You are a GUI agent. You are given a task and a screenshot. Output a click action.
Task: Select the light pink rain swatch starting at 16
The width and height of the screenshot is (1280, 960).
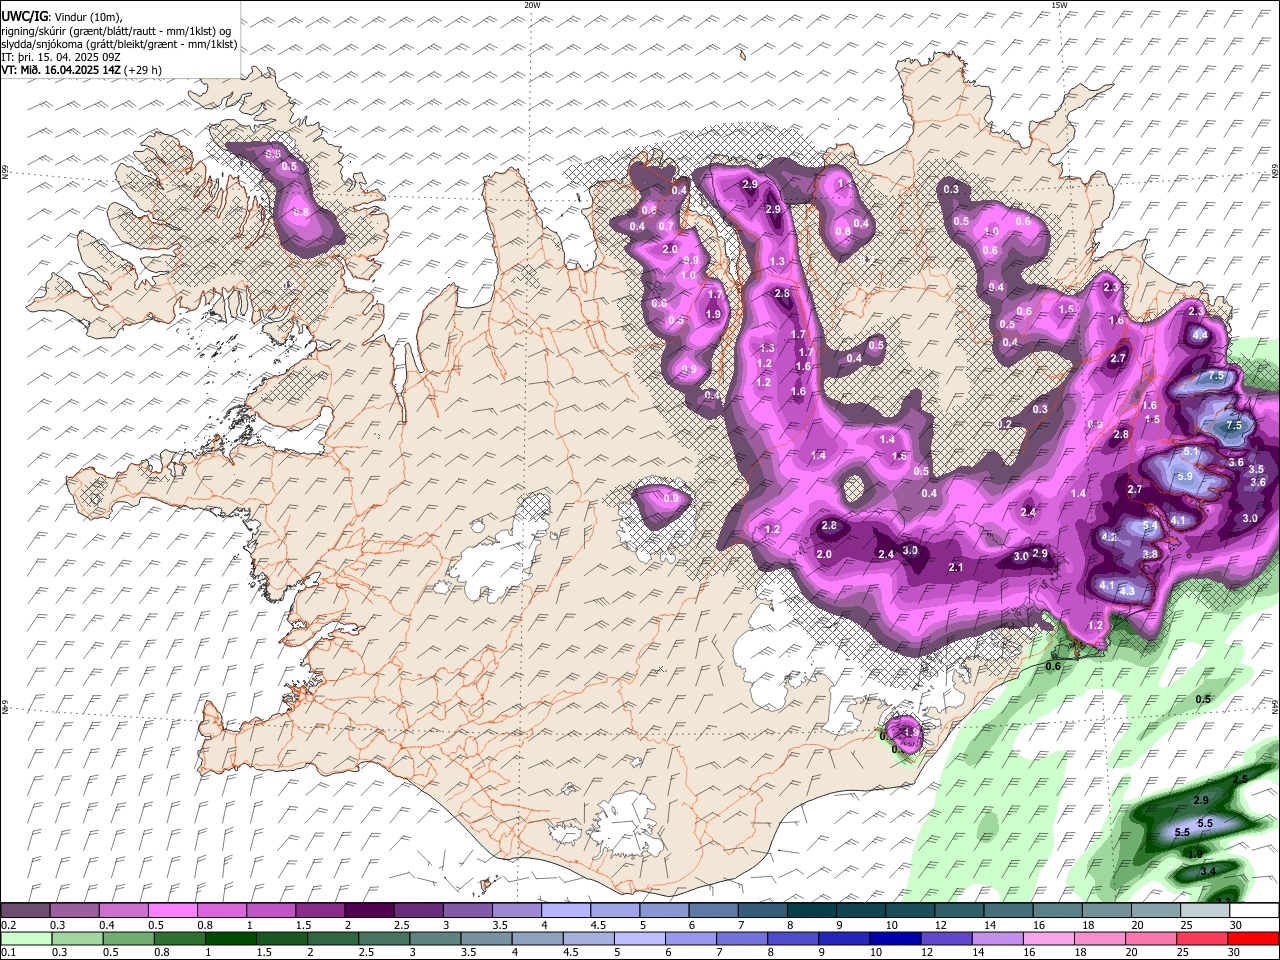click(x=1049, y=938)
